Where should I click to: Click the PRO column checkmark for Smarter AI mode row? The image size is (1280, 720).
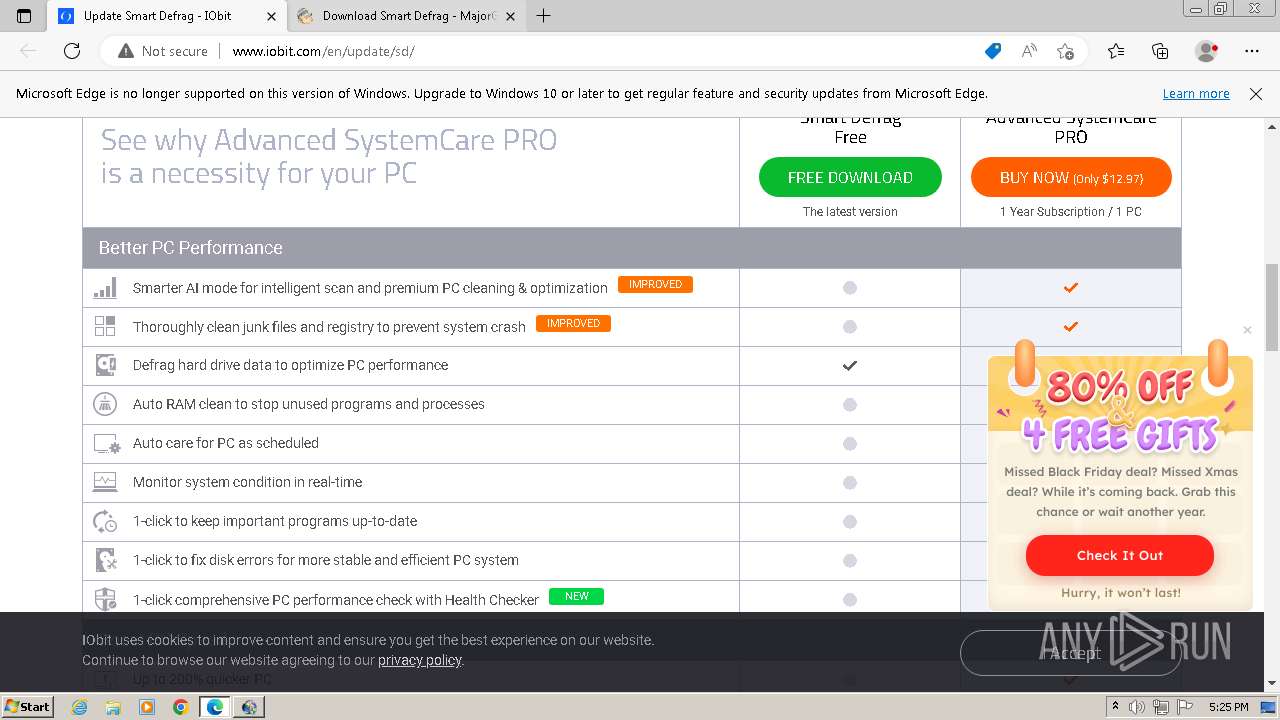[x=1071, y=288]
